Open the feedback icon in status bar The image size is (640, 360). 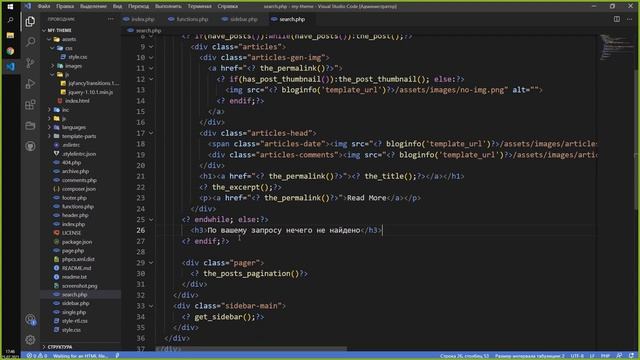tap(619, 356)
